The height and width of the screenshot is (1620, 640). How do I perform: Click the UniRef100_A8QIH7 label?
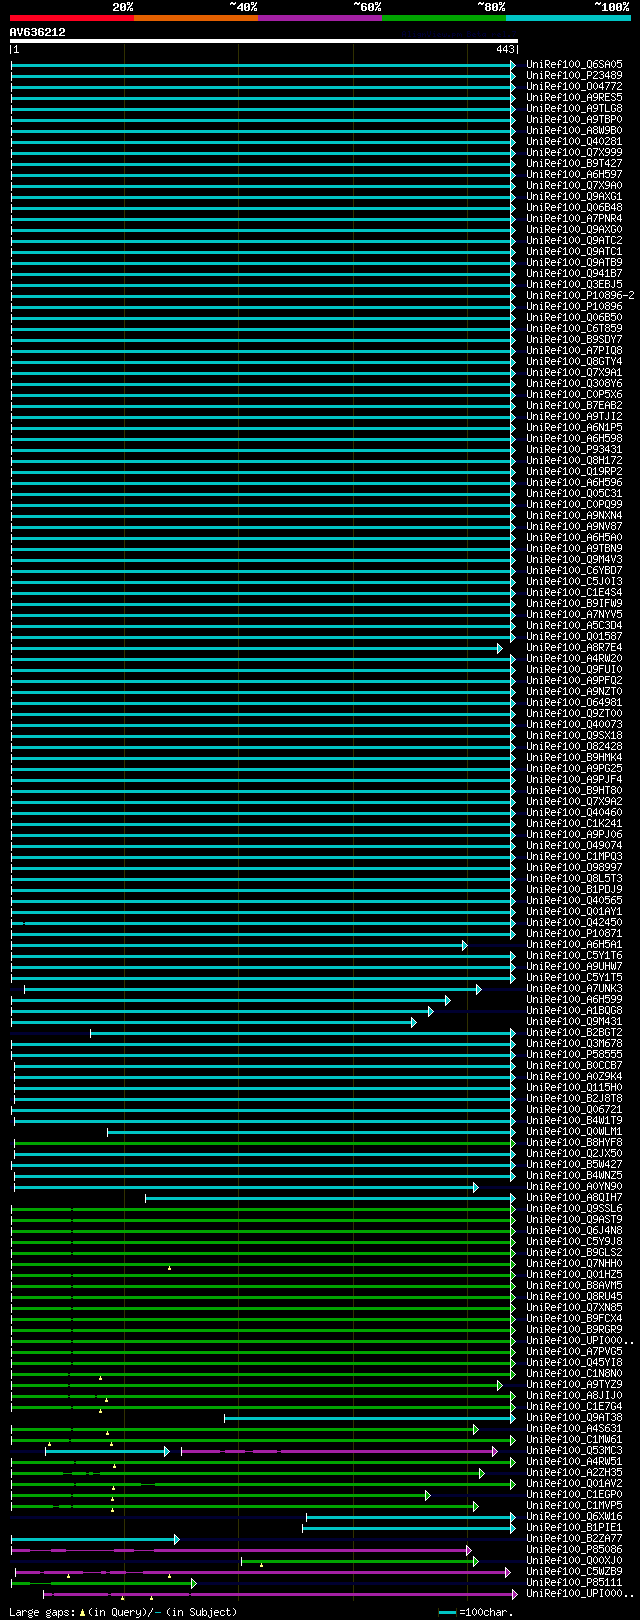(574, 1198)
